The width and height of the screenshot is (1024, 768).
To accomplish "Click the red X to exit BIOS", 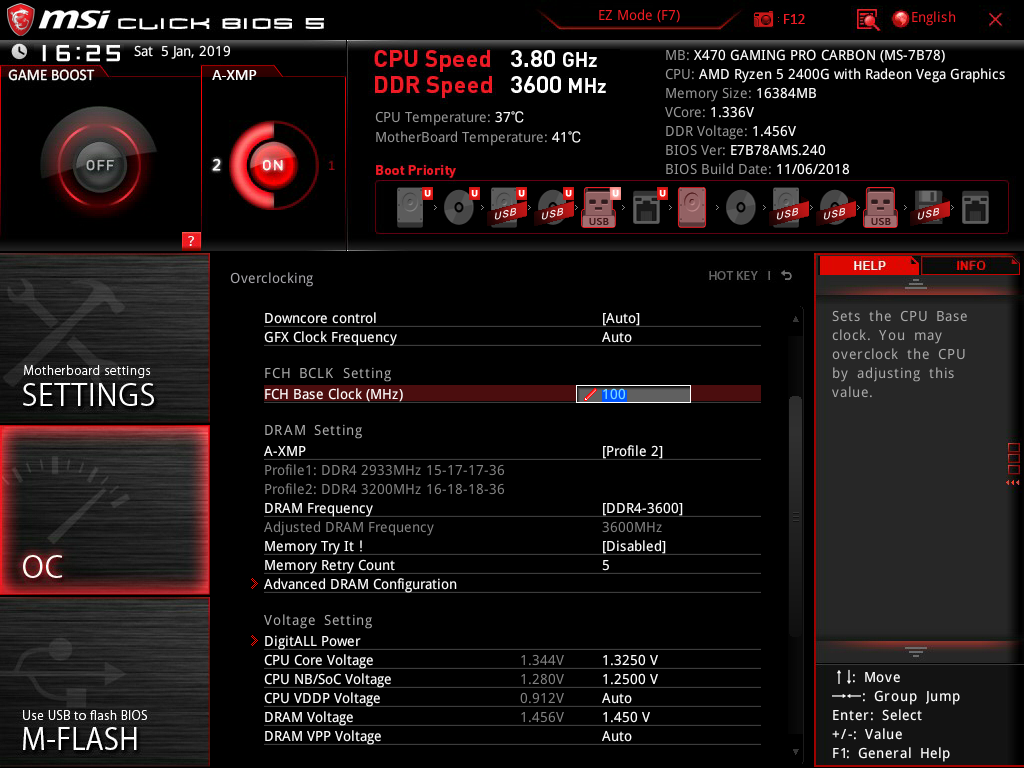I will coord(995,20).
